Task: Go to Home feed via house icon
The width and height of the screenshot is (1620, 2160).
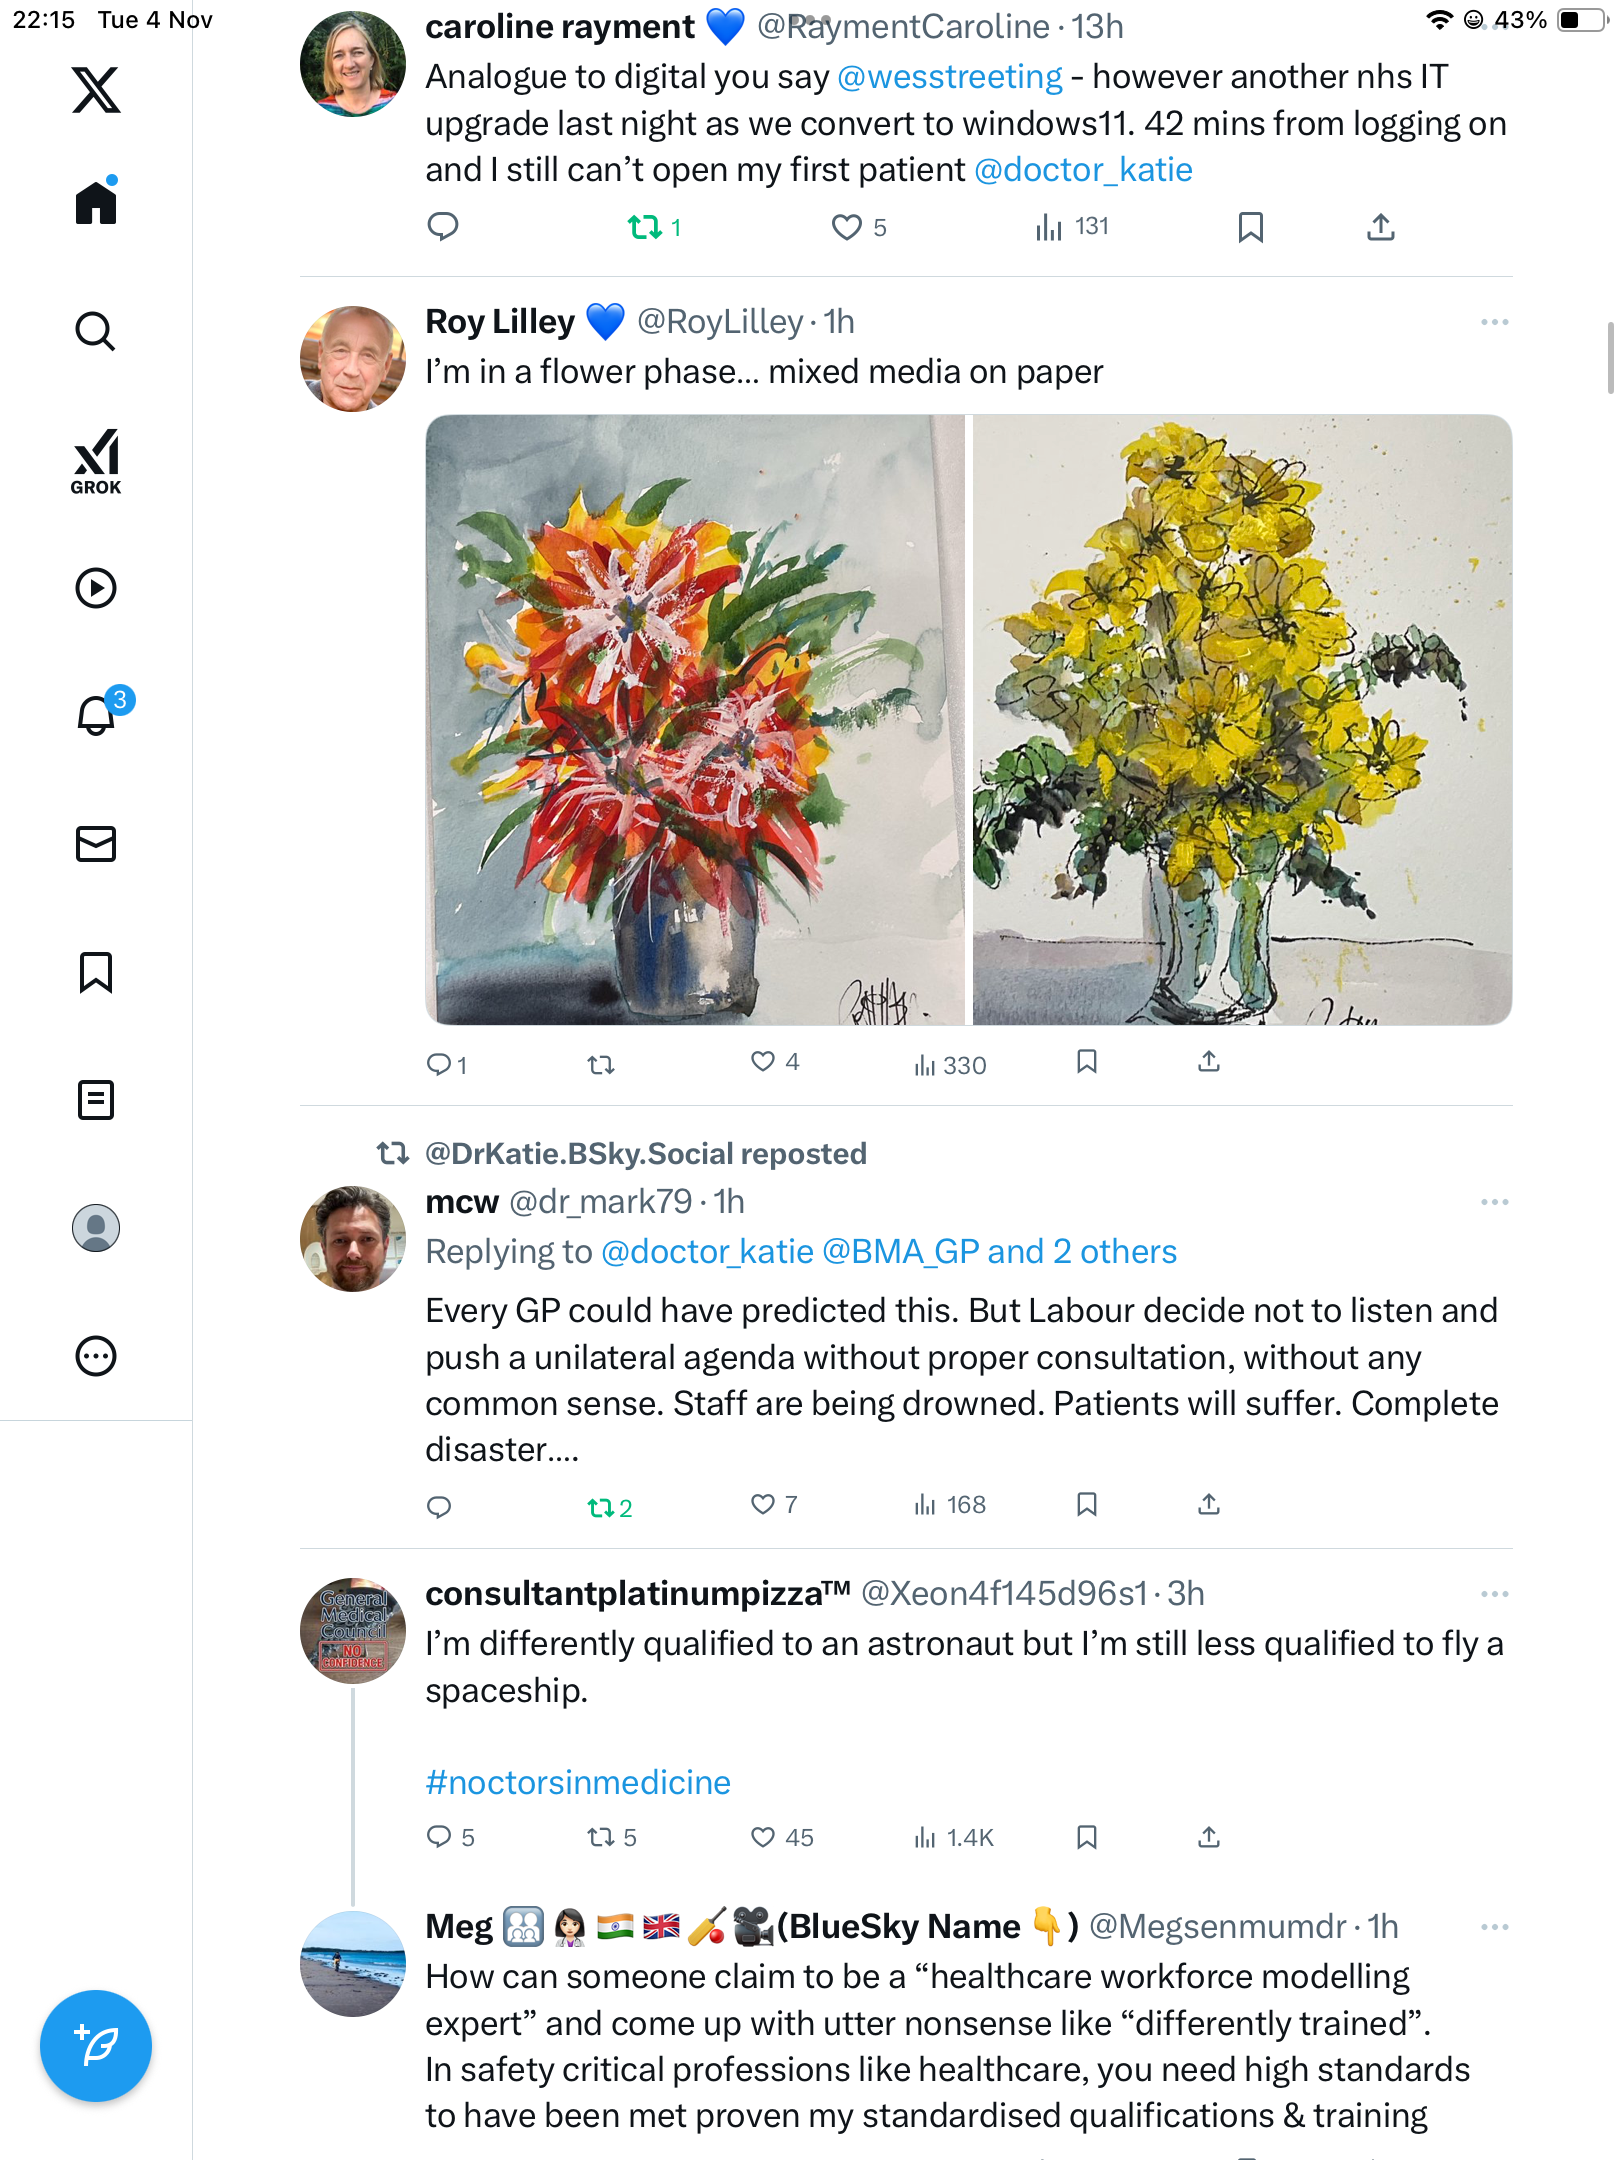Action: point(96,202)
